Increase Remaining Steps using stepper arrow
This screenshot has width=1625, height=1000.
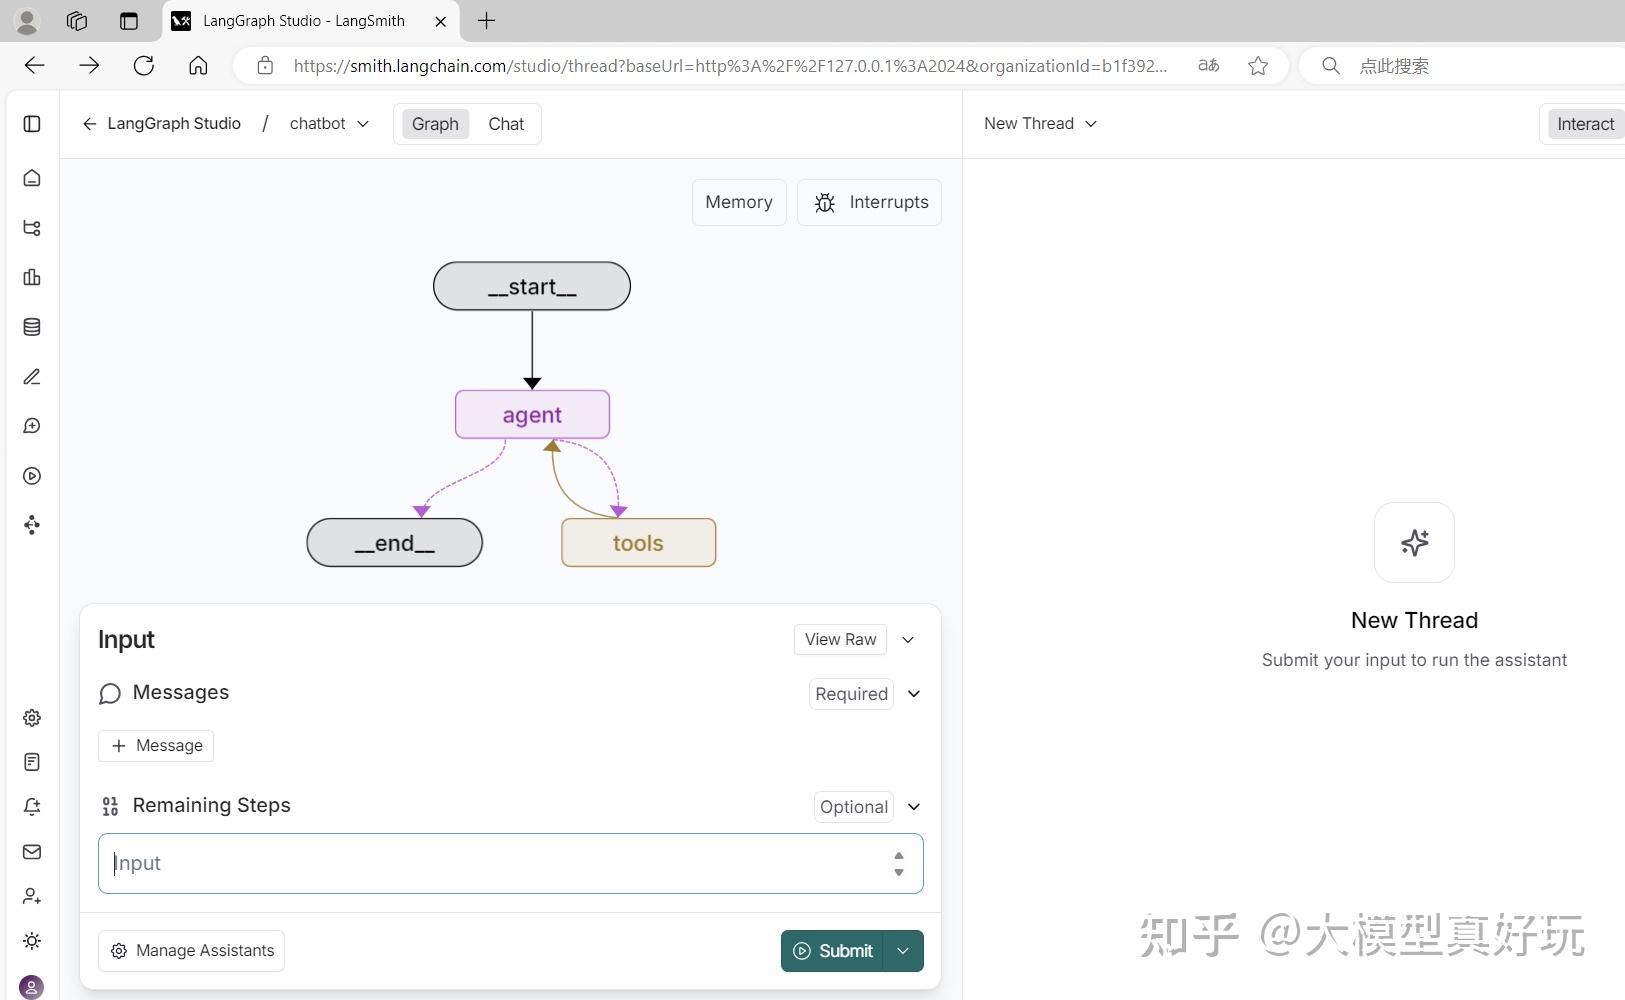(x=899, y=856)
